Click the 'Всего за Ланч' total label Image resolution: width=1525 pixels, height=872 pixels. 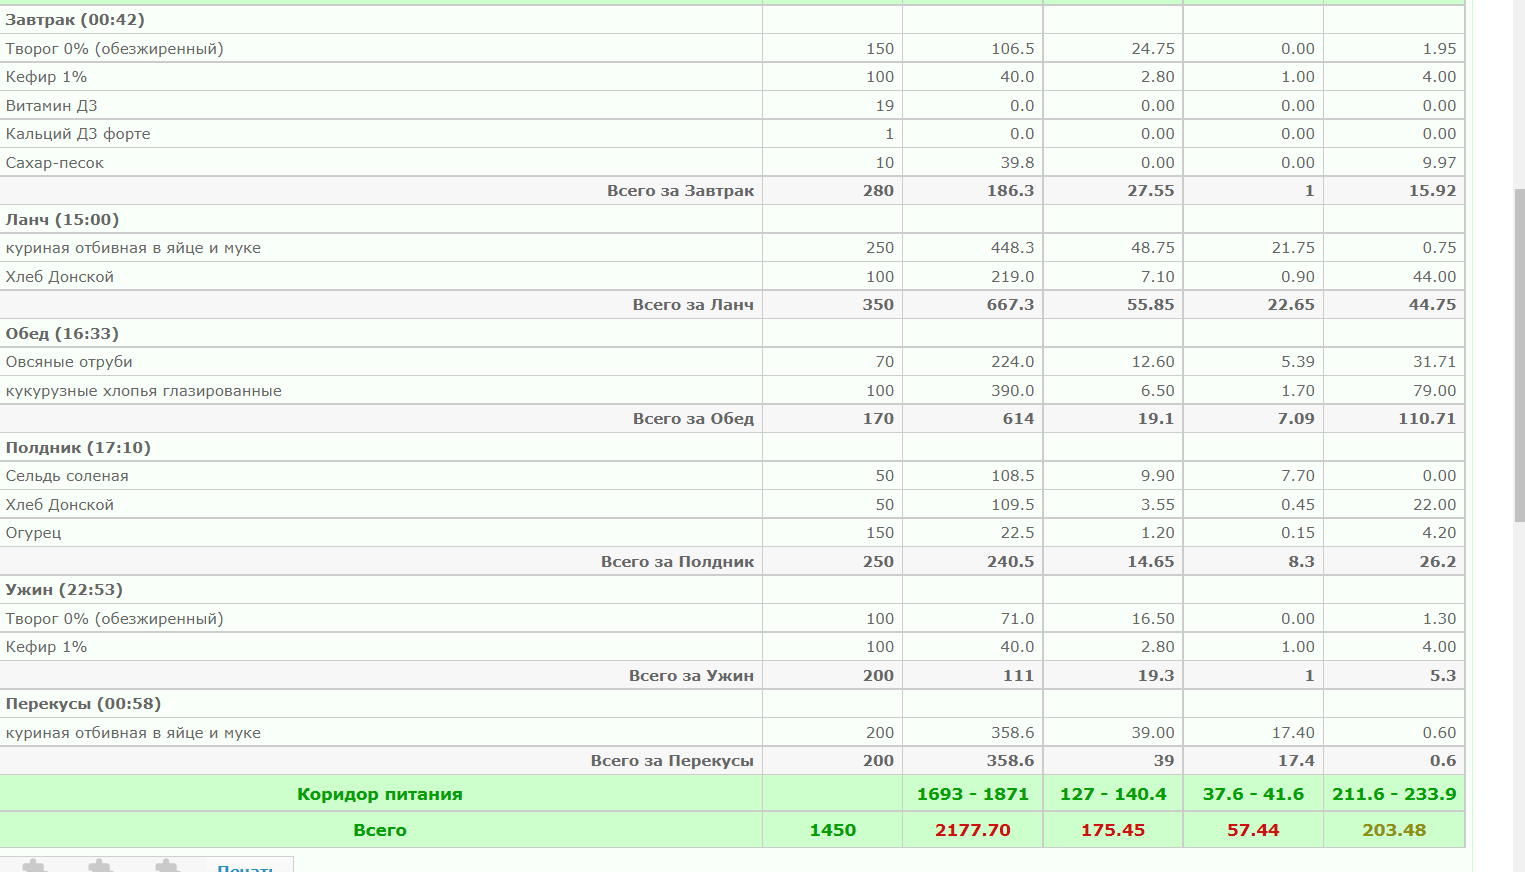693,304
